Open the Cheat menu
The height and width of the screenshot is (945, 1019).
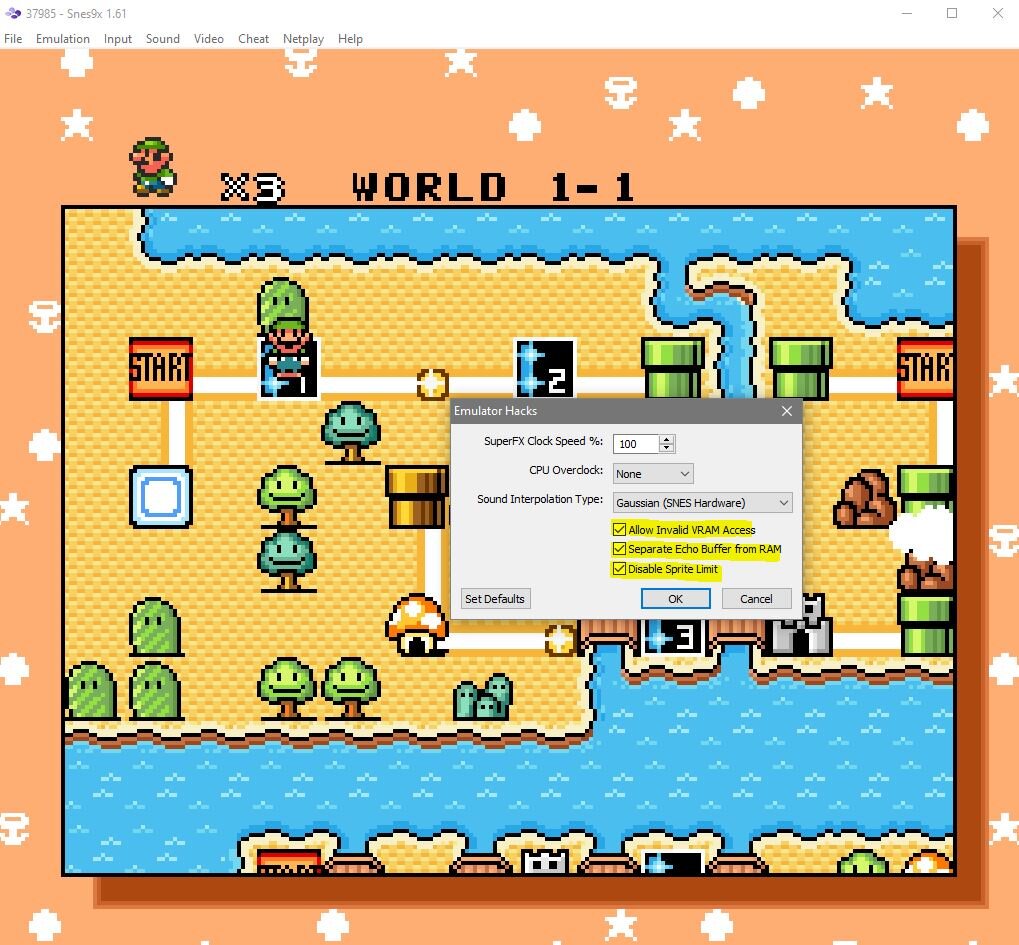253,39
